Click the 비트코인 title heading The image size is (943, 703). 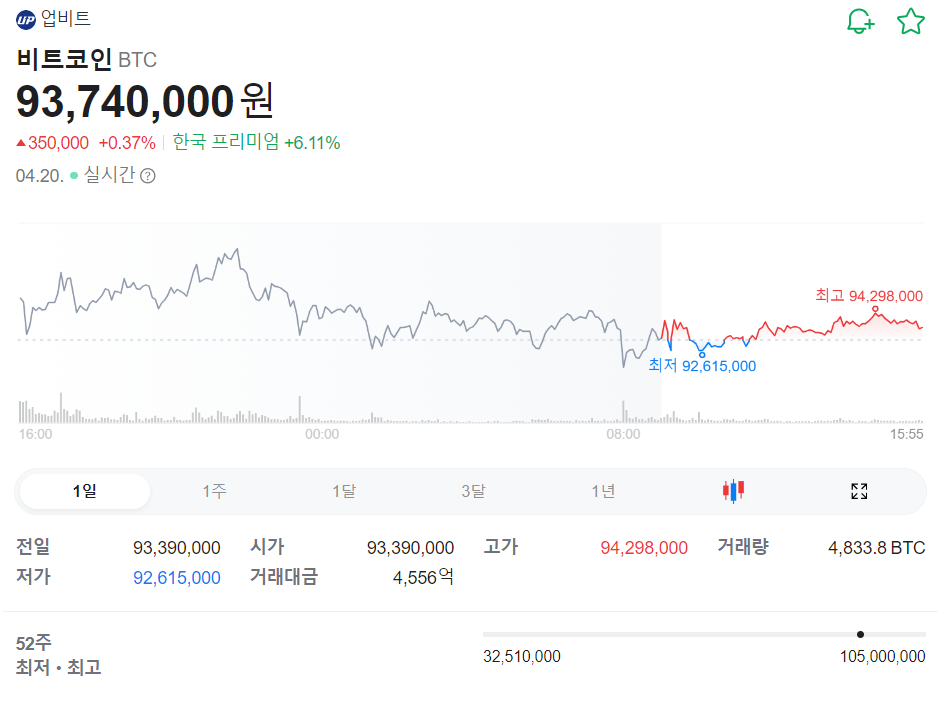click(64, 59)
